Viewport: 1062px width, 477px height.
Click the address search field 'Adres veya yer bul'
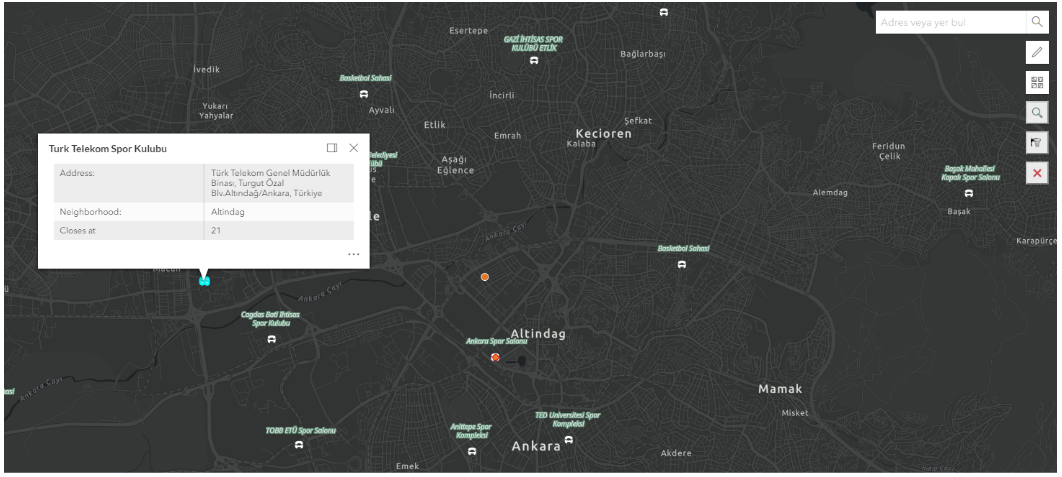951,22
